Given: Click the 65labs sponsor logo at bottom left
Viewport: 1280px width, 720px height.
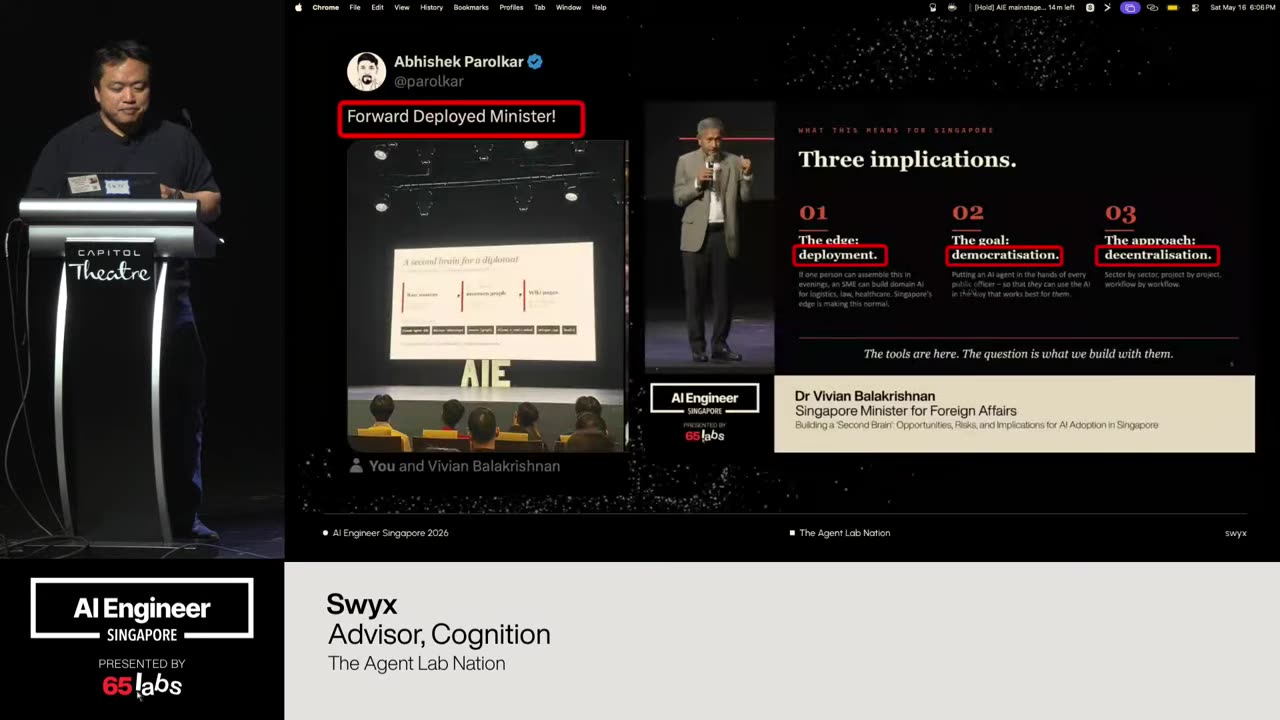Looking at the screenshot, I should point(142,685).
